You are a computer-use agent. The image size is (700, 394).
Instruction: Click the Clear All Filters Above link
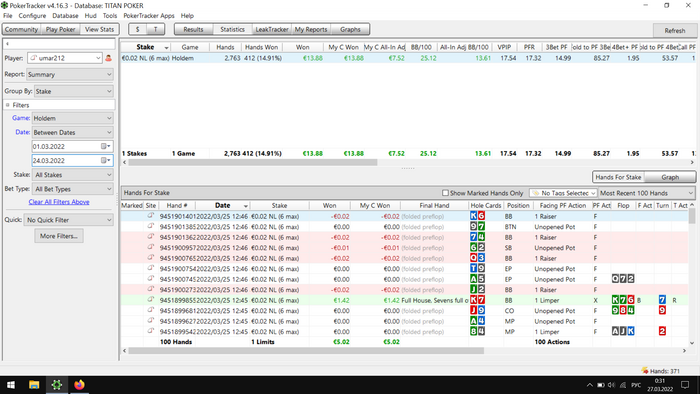click(x=59, y=202)
